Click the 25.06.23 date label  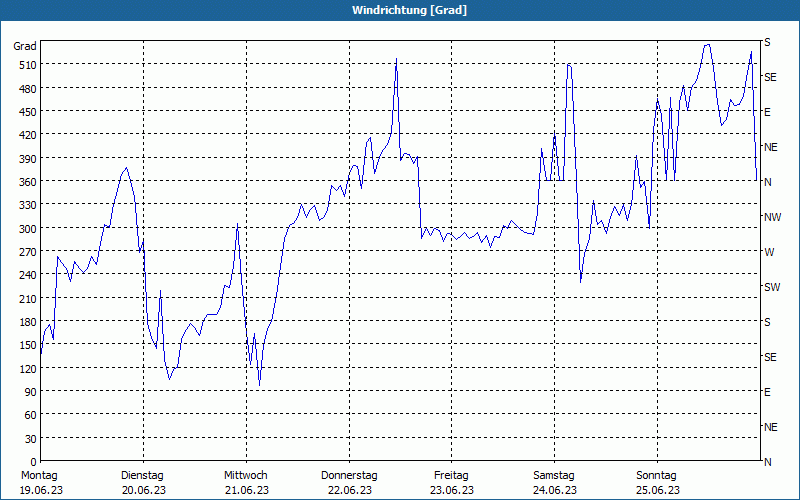pos(657,490)
